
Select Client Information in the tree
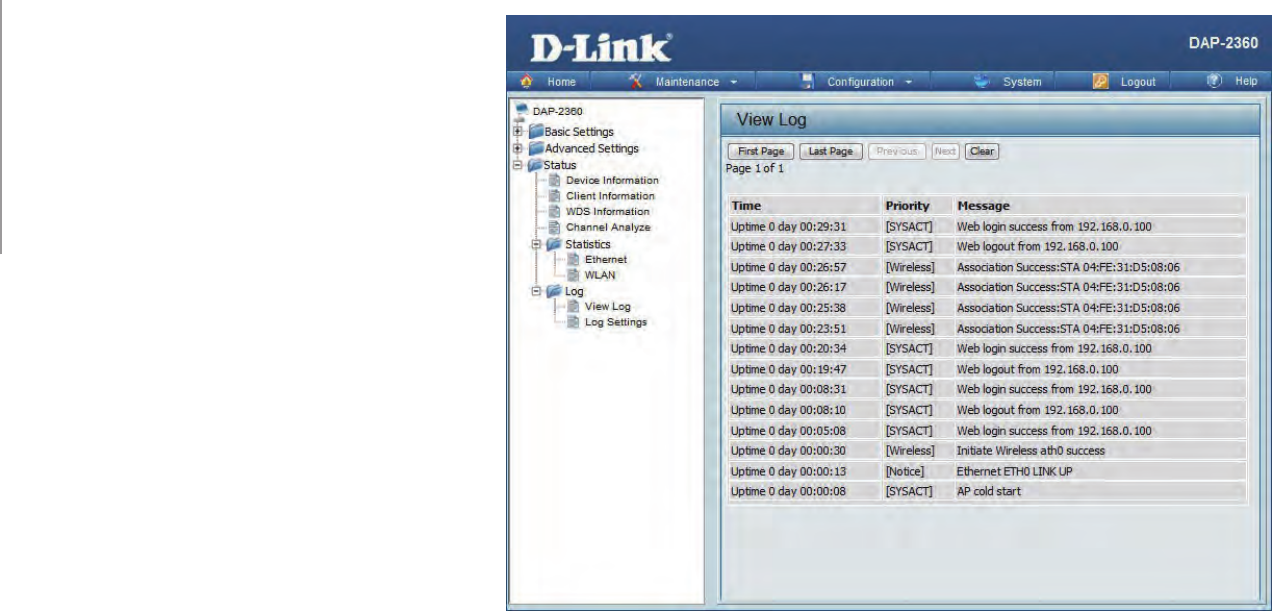click(x=610, y=196)
